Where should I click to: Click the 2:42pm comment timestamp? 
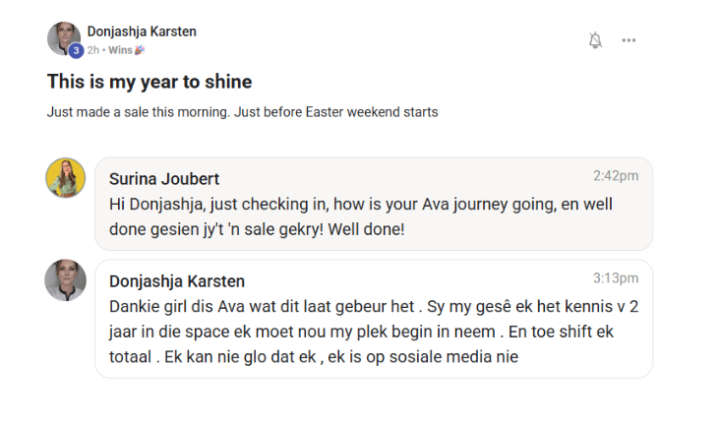point(615,176)
